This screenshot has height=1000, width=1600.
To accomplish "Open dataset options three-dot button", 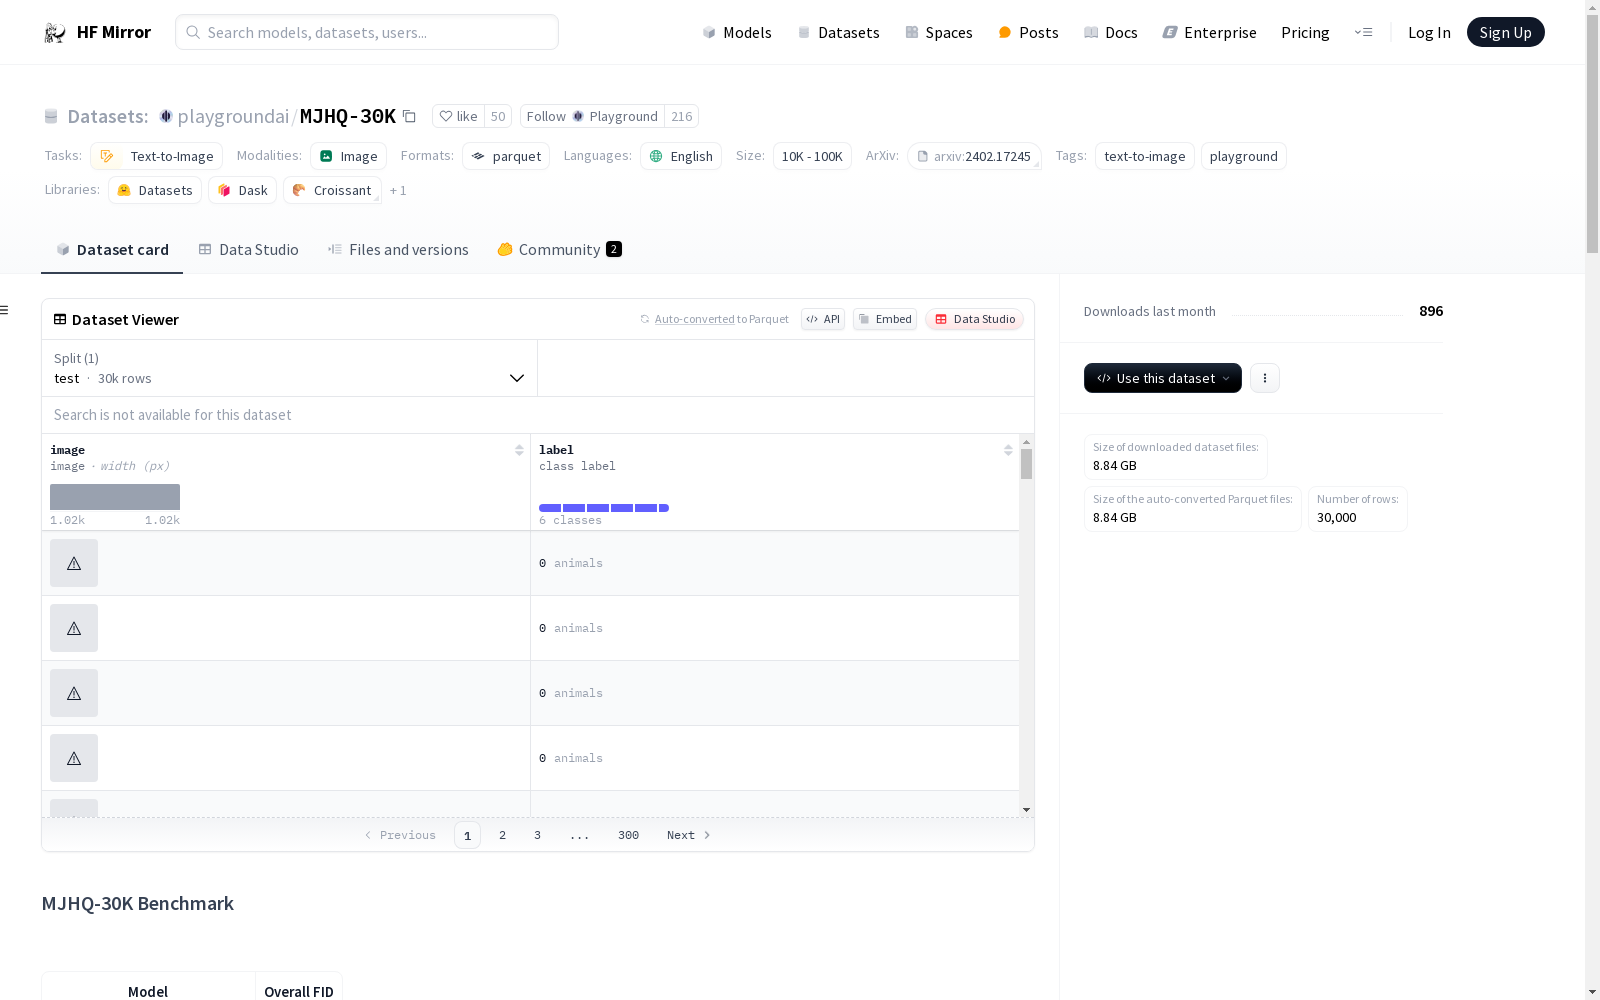I will [x=1265, y=378].
